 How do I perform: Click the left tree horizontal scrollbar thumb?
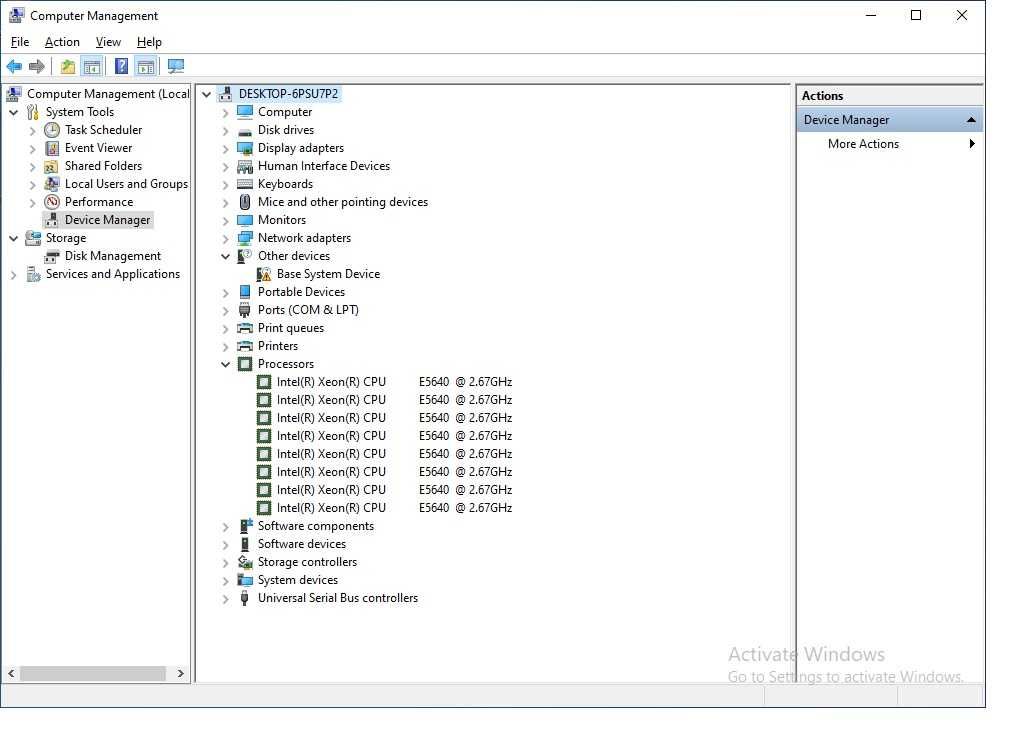coord(93,673)
